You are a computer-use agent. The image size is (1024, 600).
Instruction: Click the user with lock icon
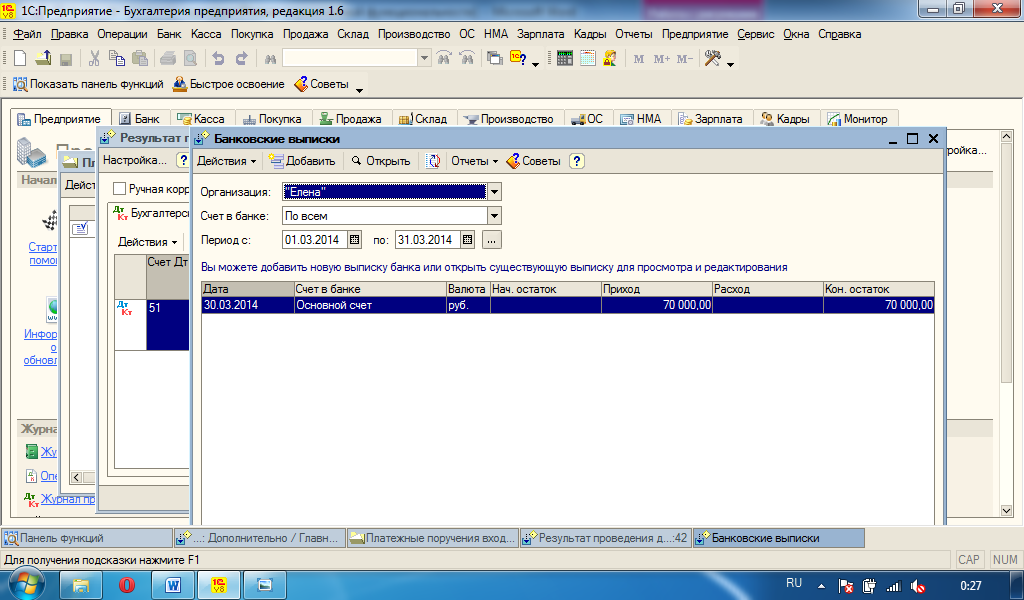tap(610, 59)
